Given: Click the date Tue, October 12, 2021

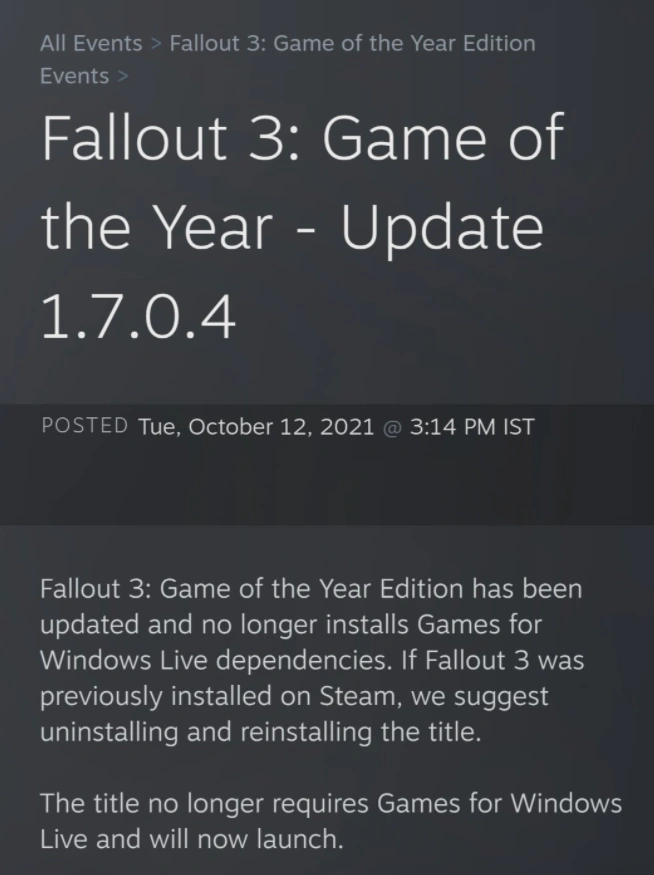Looking at the screenshot, I should (255, 427).
